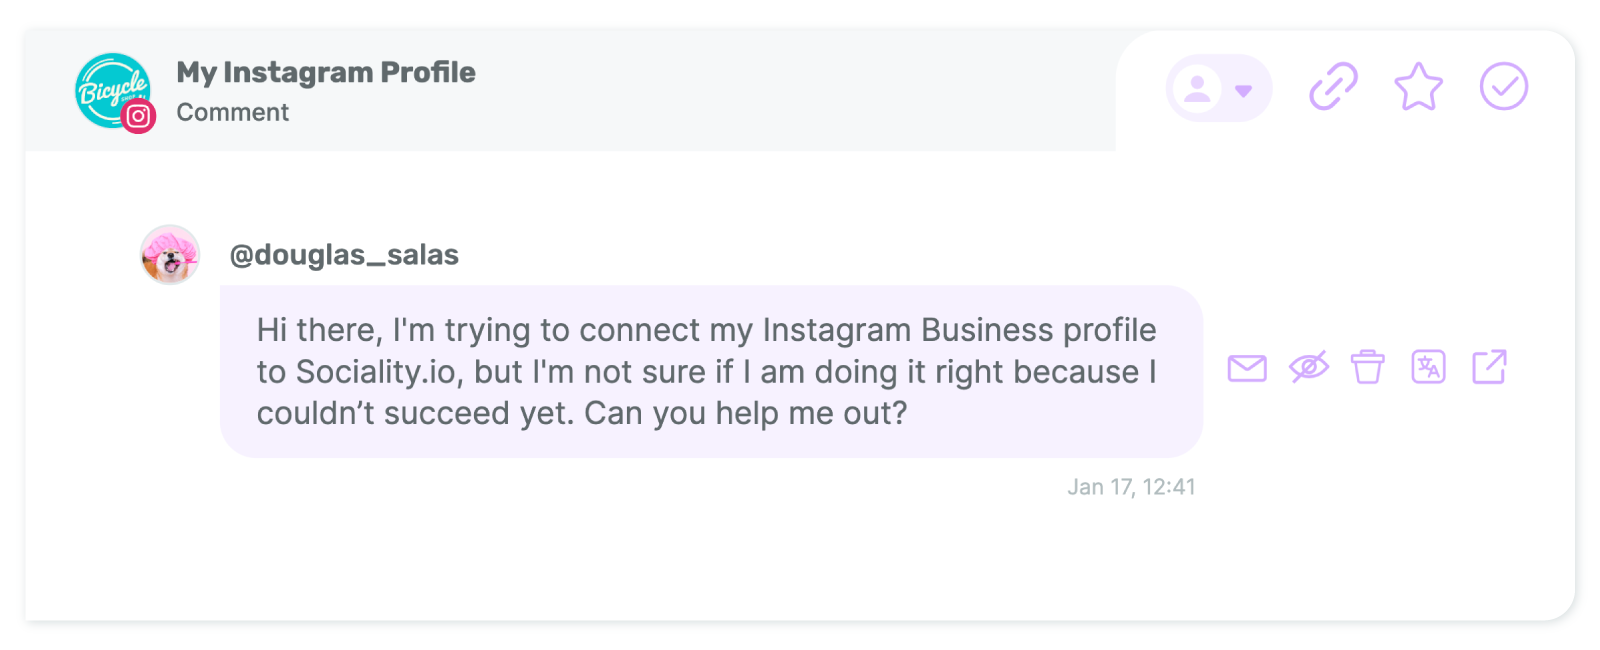1600x650 pixels.
Task: Copy the conversation link via chain icon
Action: (x=1334, y=87)
